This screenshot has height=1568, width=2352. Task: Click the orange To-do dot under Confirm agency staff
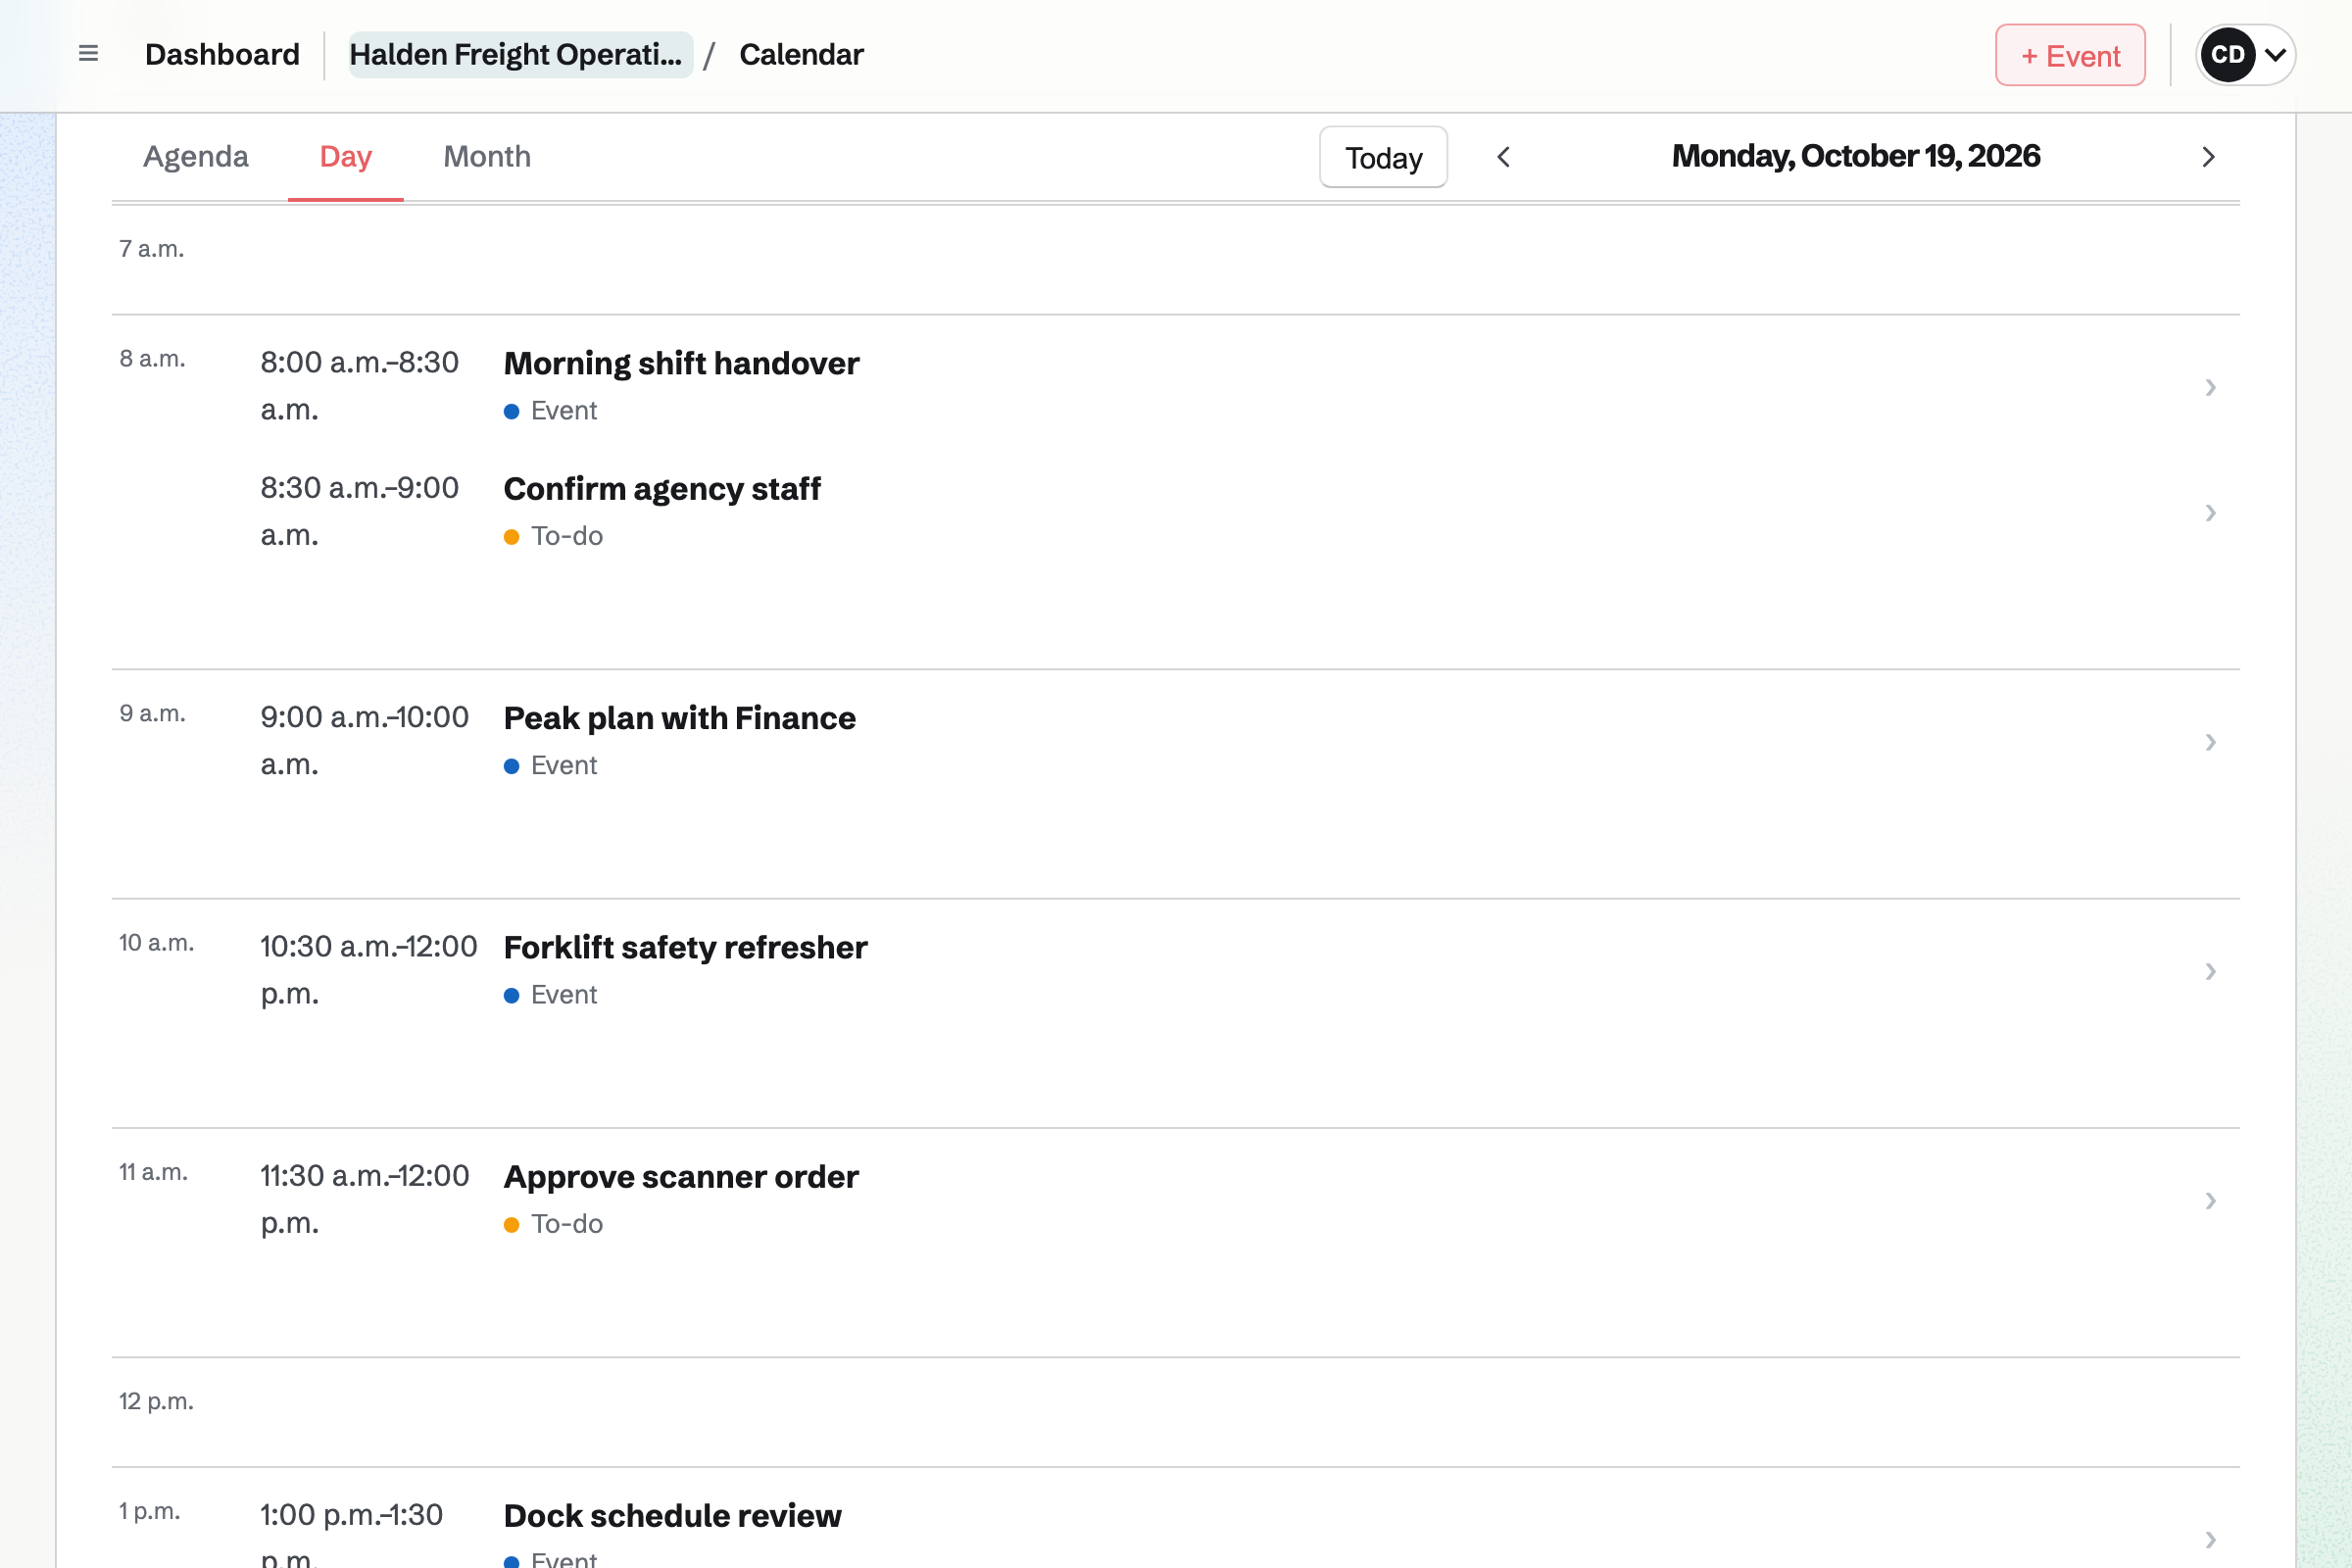tap(511, 537)
